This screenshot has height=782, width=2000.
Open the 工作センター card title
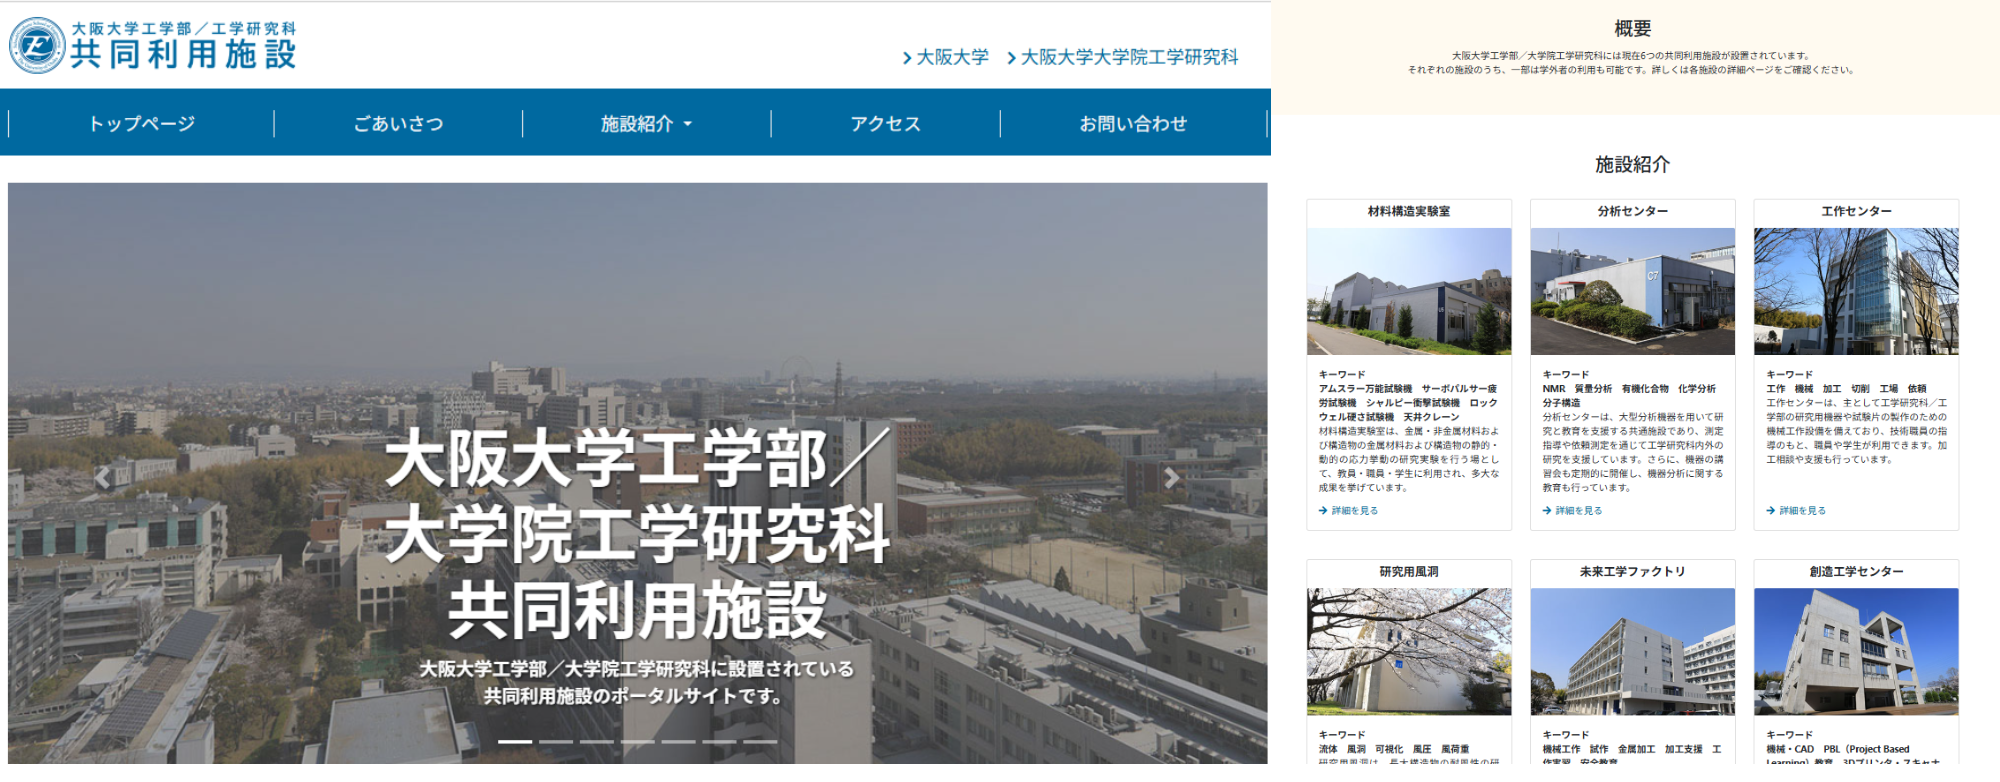1856,212
